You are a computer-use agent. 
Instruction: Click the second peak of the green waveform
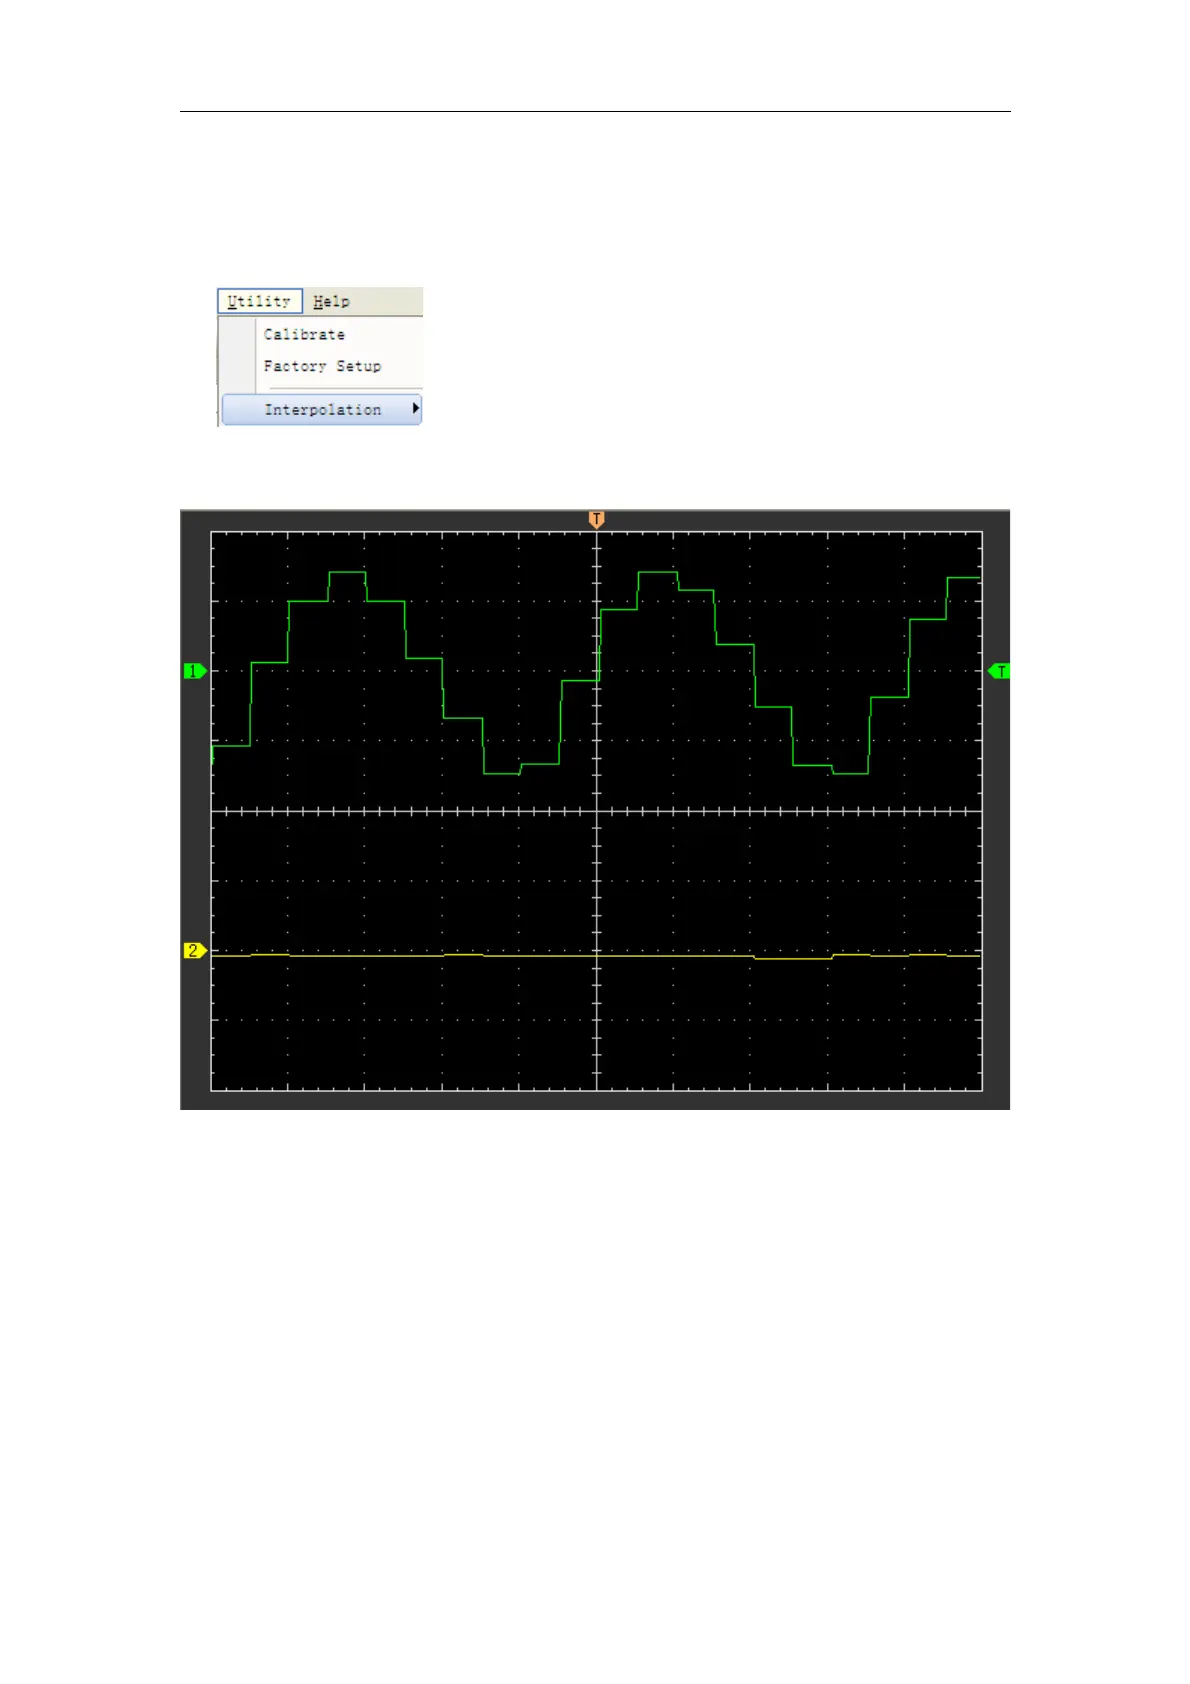657,572
